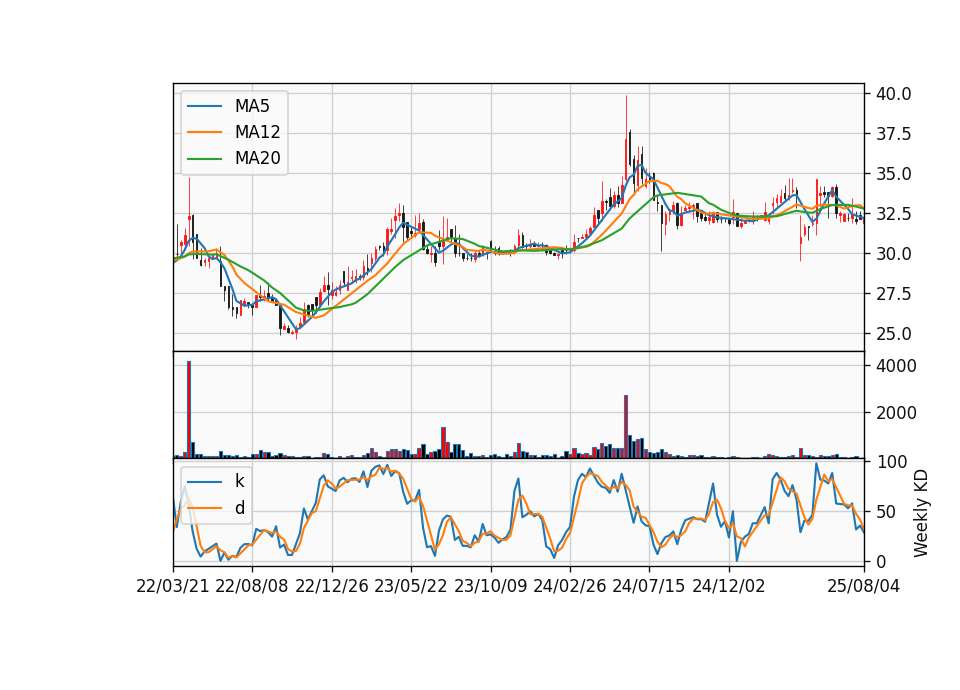960x690 pixels.
Task: Click the 23/10/09 date tick label
Action: (490, 586)
